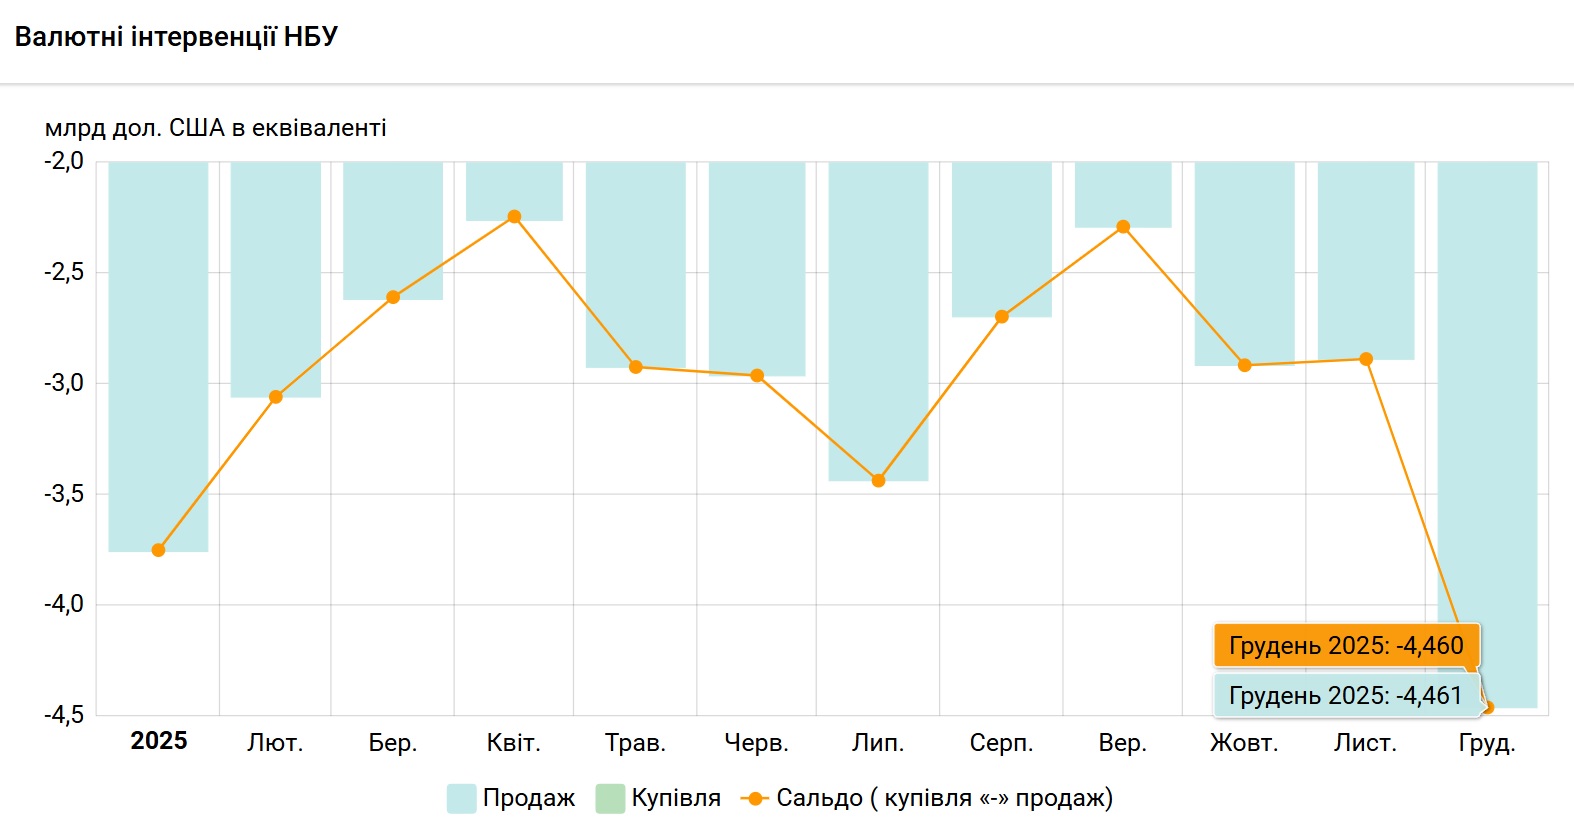Toggle the Купівля series in the legend
Viewport: 1574px width, 824px height.
676,798
